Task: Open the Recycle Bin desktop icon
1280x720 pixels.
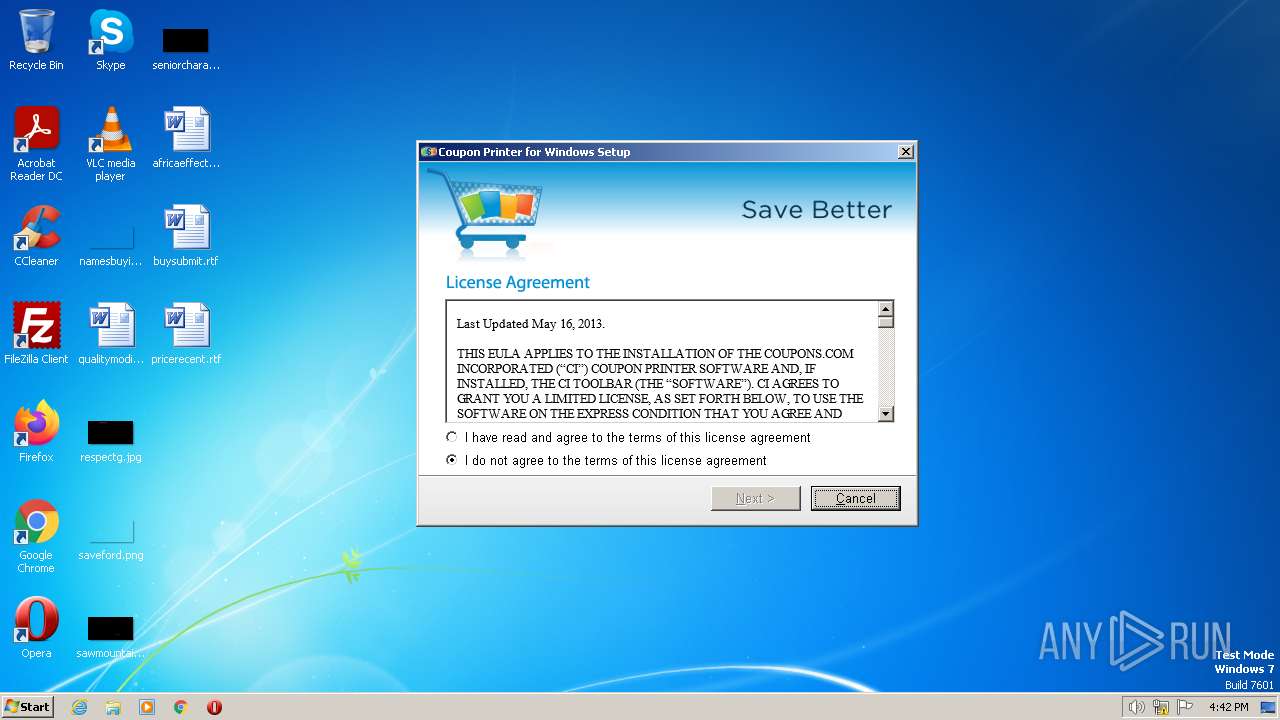Action: (x=36, y=41)
